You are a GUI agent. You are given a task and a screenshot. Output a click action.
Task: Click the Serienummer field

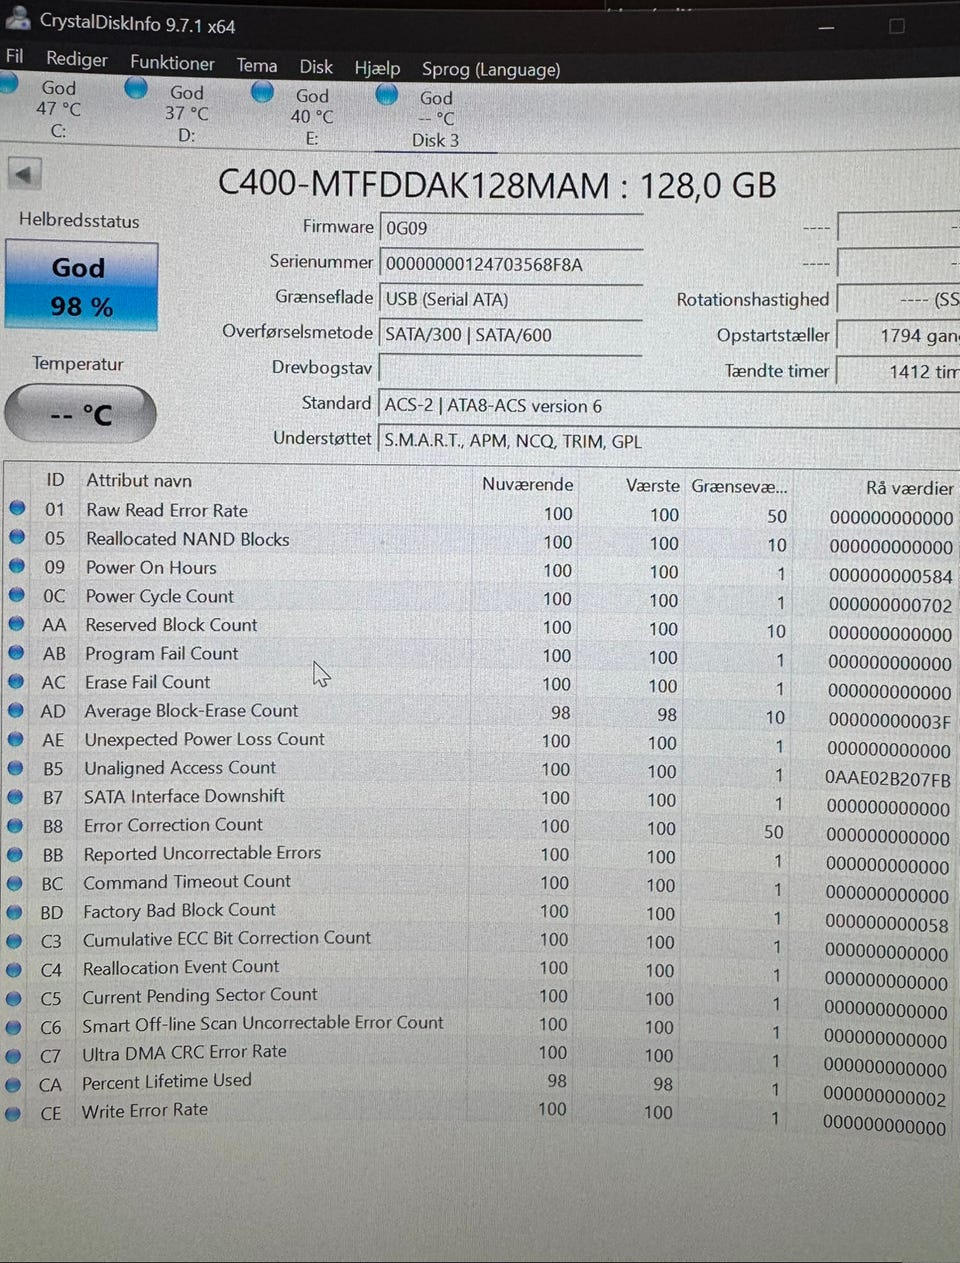point(510,264)
